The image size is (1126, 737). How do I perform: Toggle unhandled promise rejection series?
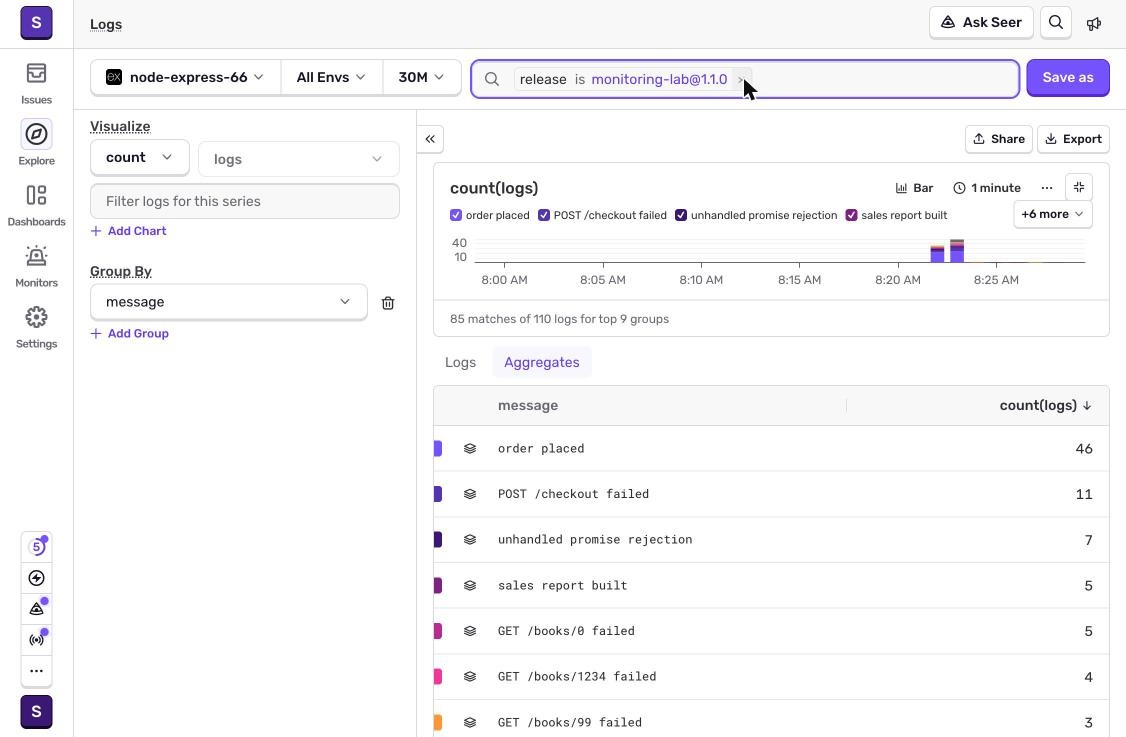click(x=681, y=215)
